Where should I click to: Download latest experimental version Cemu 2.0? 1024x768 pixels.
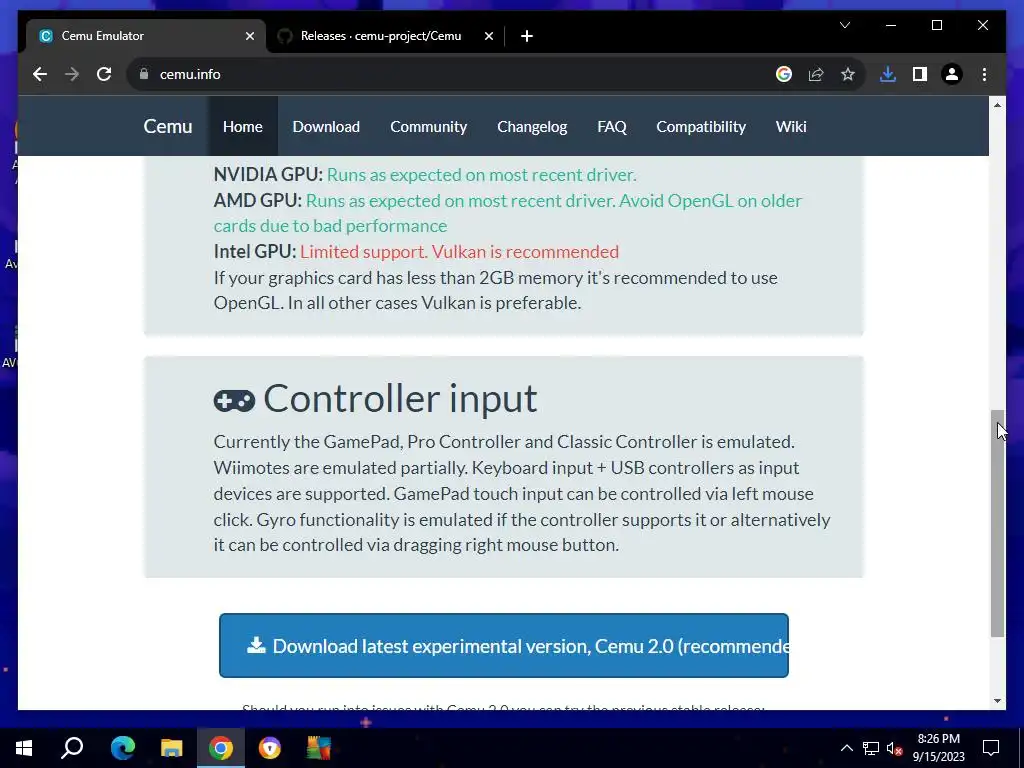click(504, 645)
